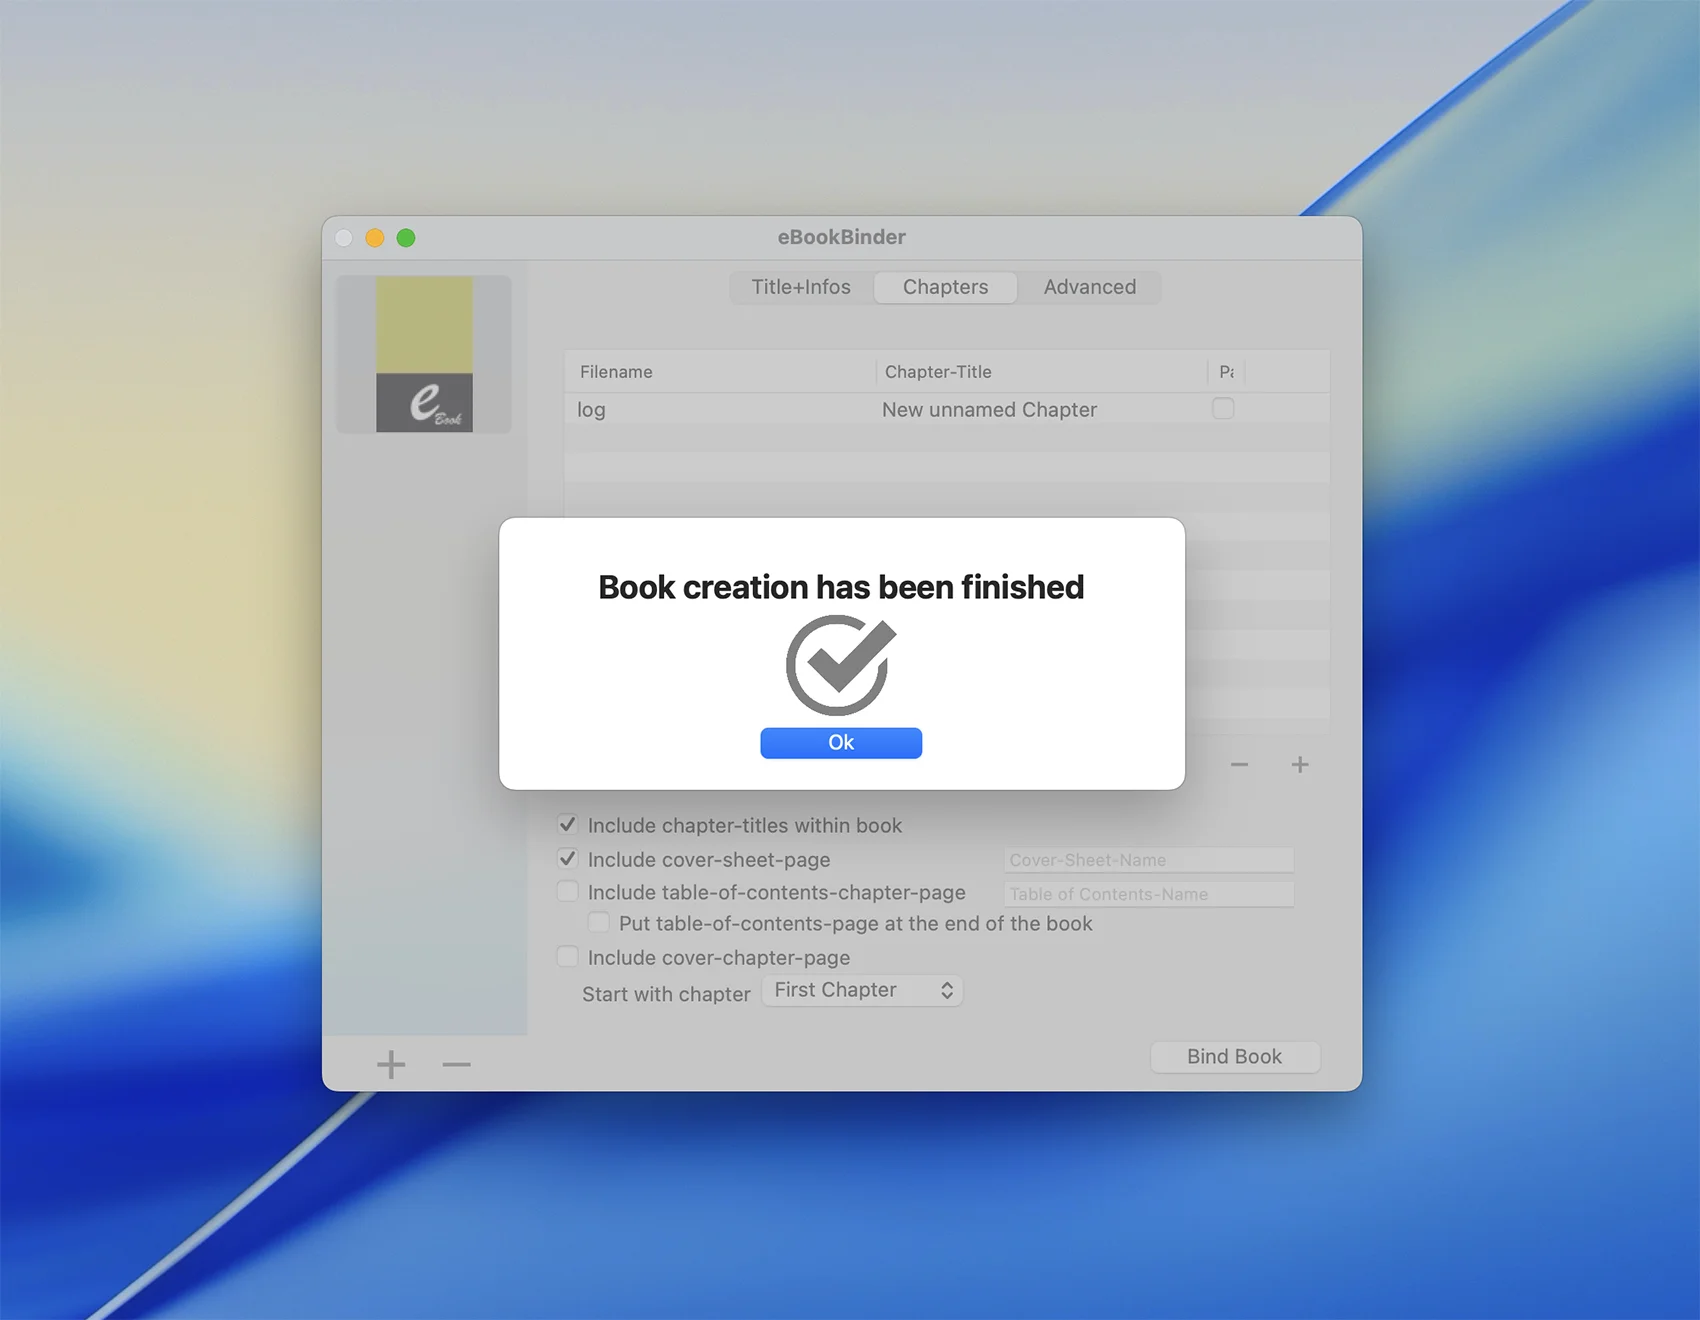The height and width of the screenshot is (1320, 1700).
Task: Toggle the checkbox in the log chapter row
Action: 1222,409
